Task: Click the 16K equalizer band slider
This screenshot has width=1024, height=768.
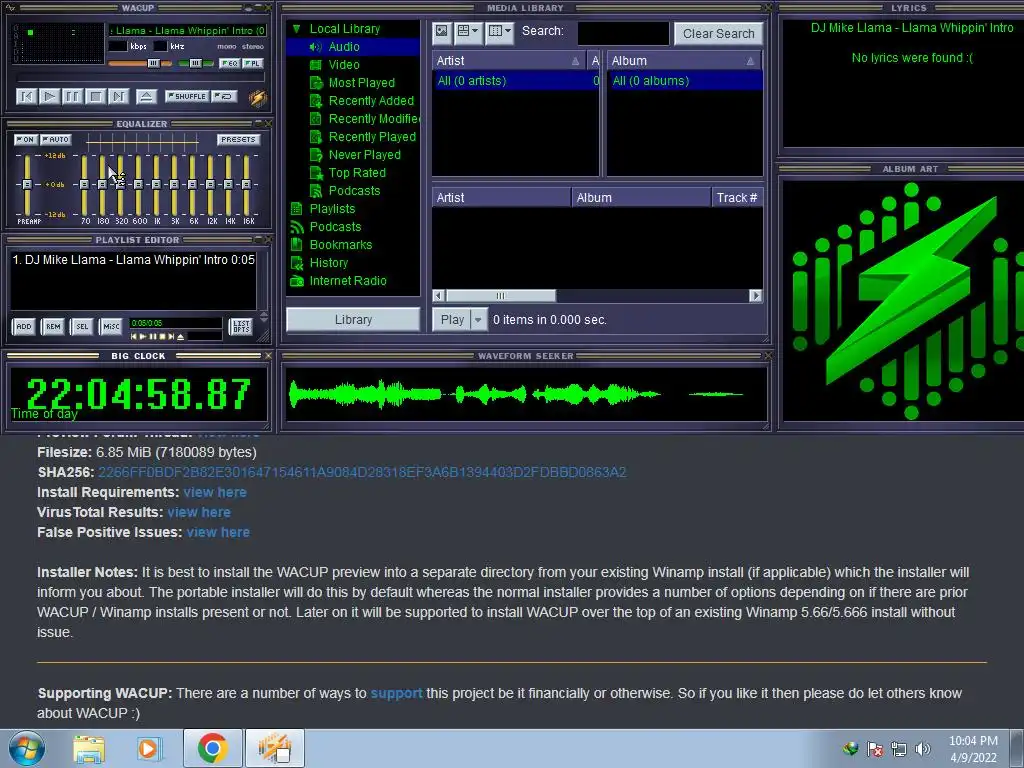Action: point(246,185)
